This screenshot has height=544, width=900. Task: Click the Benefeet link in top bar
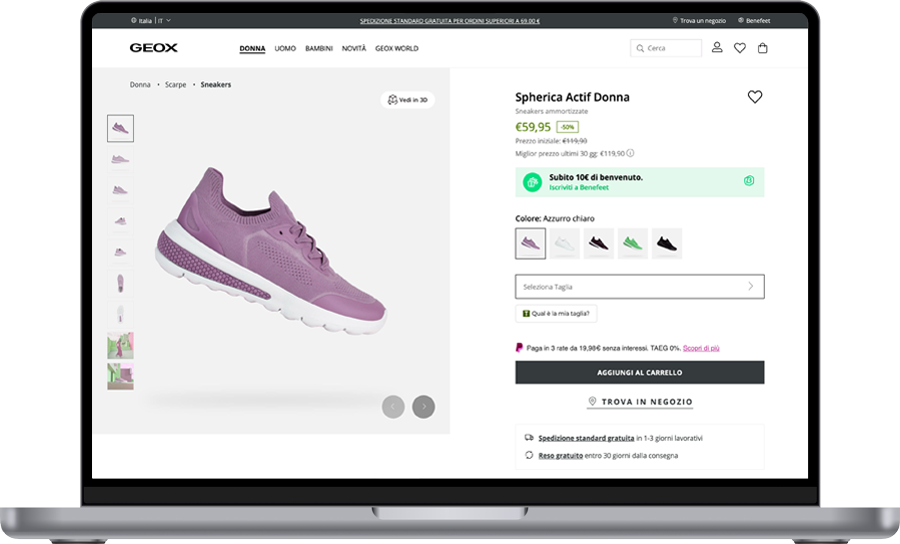[x=754, y=21]
